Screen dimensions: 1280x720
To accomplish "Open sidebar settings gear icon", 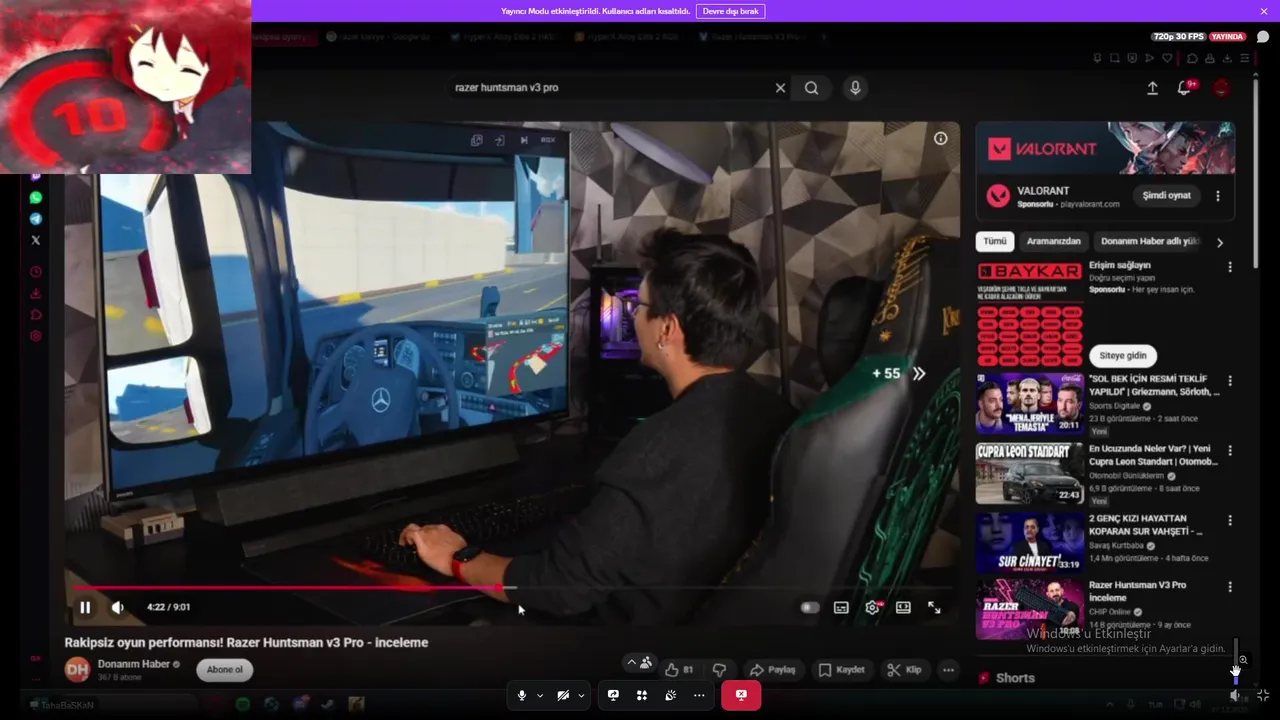I will pos(36,336).
